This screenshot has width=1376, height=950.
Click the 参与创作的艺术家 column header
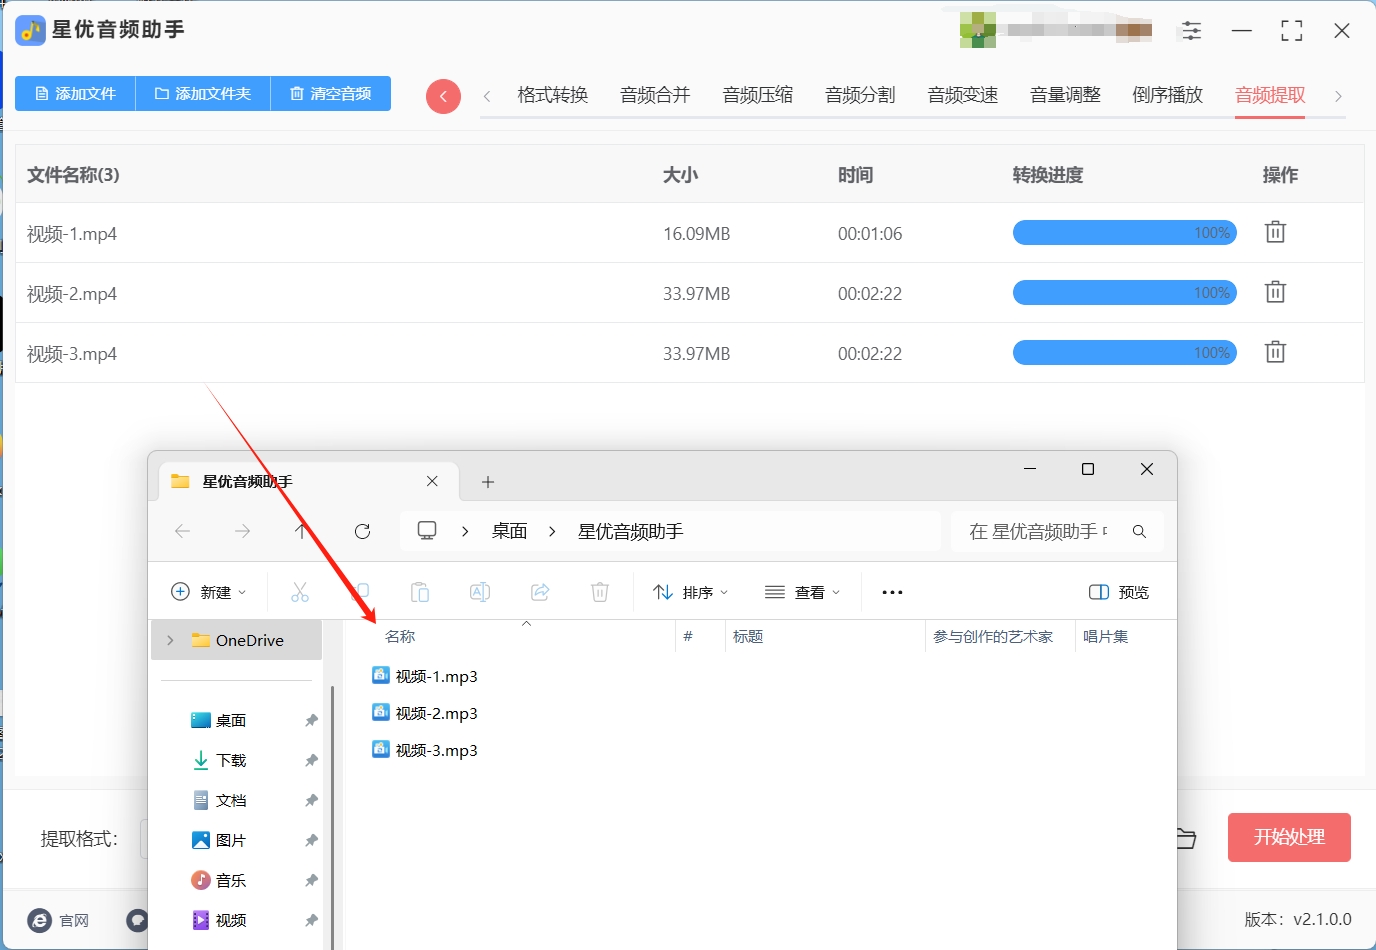point(993,636)
